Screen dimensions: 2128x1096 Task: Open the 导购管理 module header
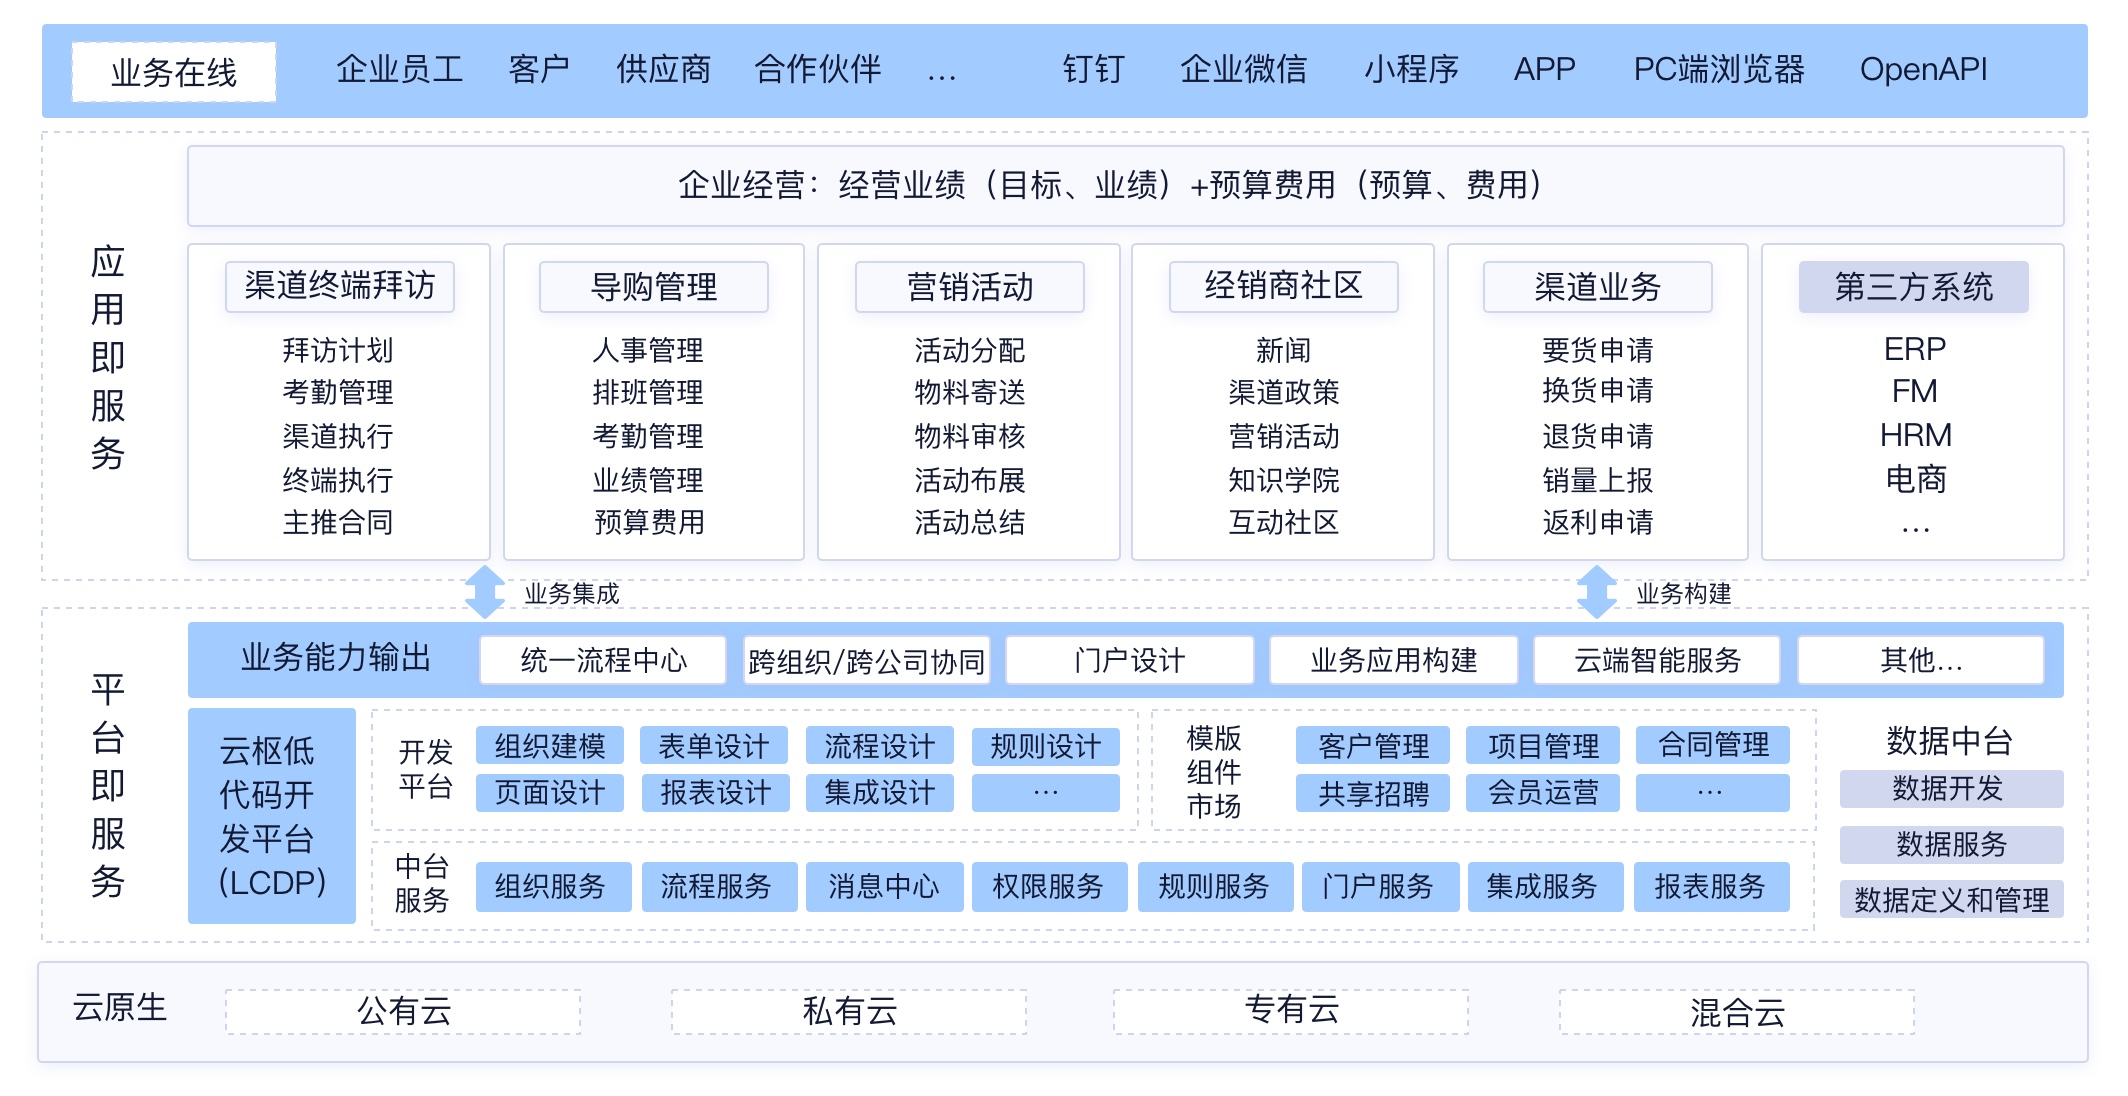654,287
